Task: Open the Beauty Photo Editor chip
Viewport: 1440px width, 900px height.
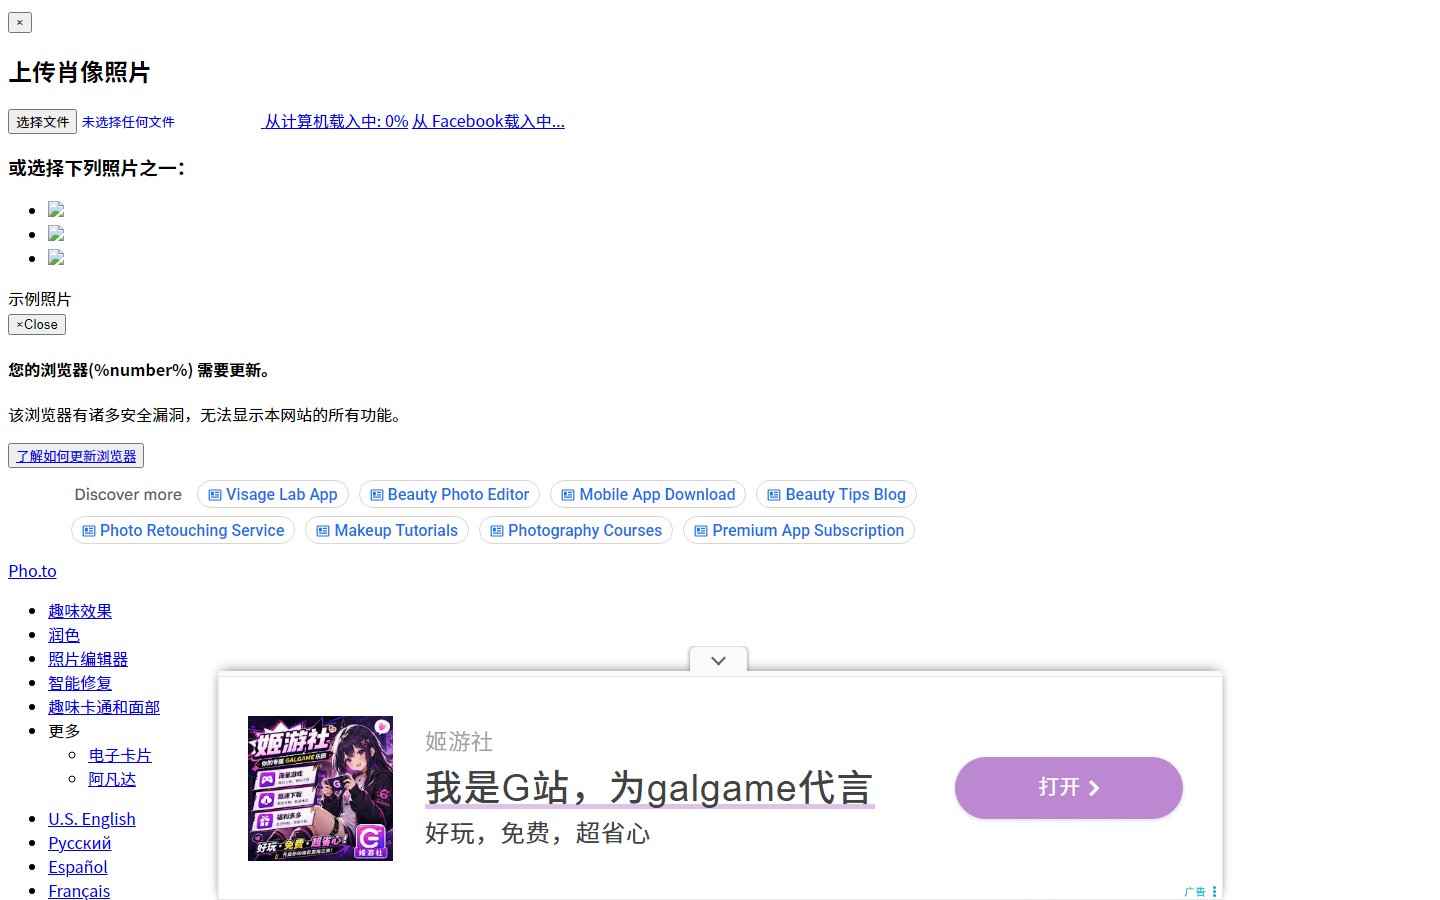Action: click(449, 495)
